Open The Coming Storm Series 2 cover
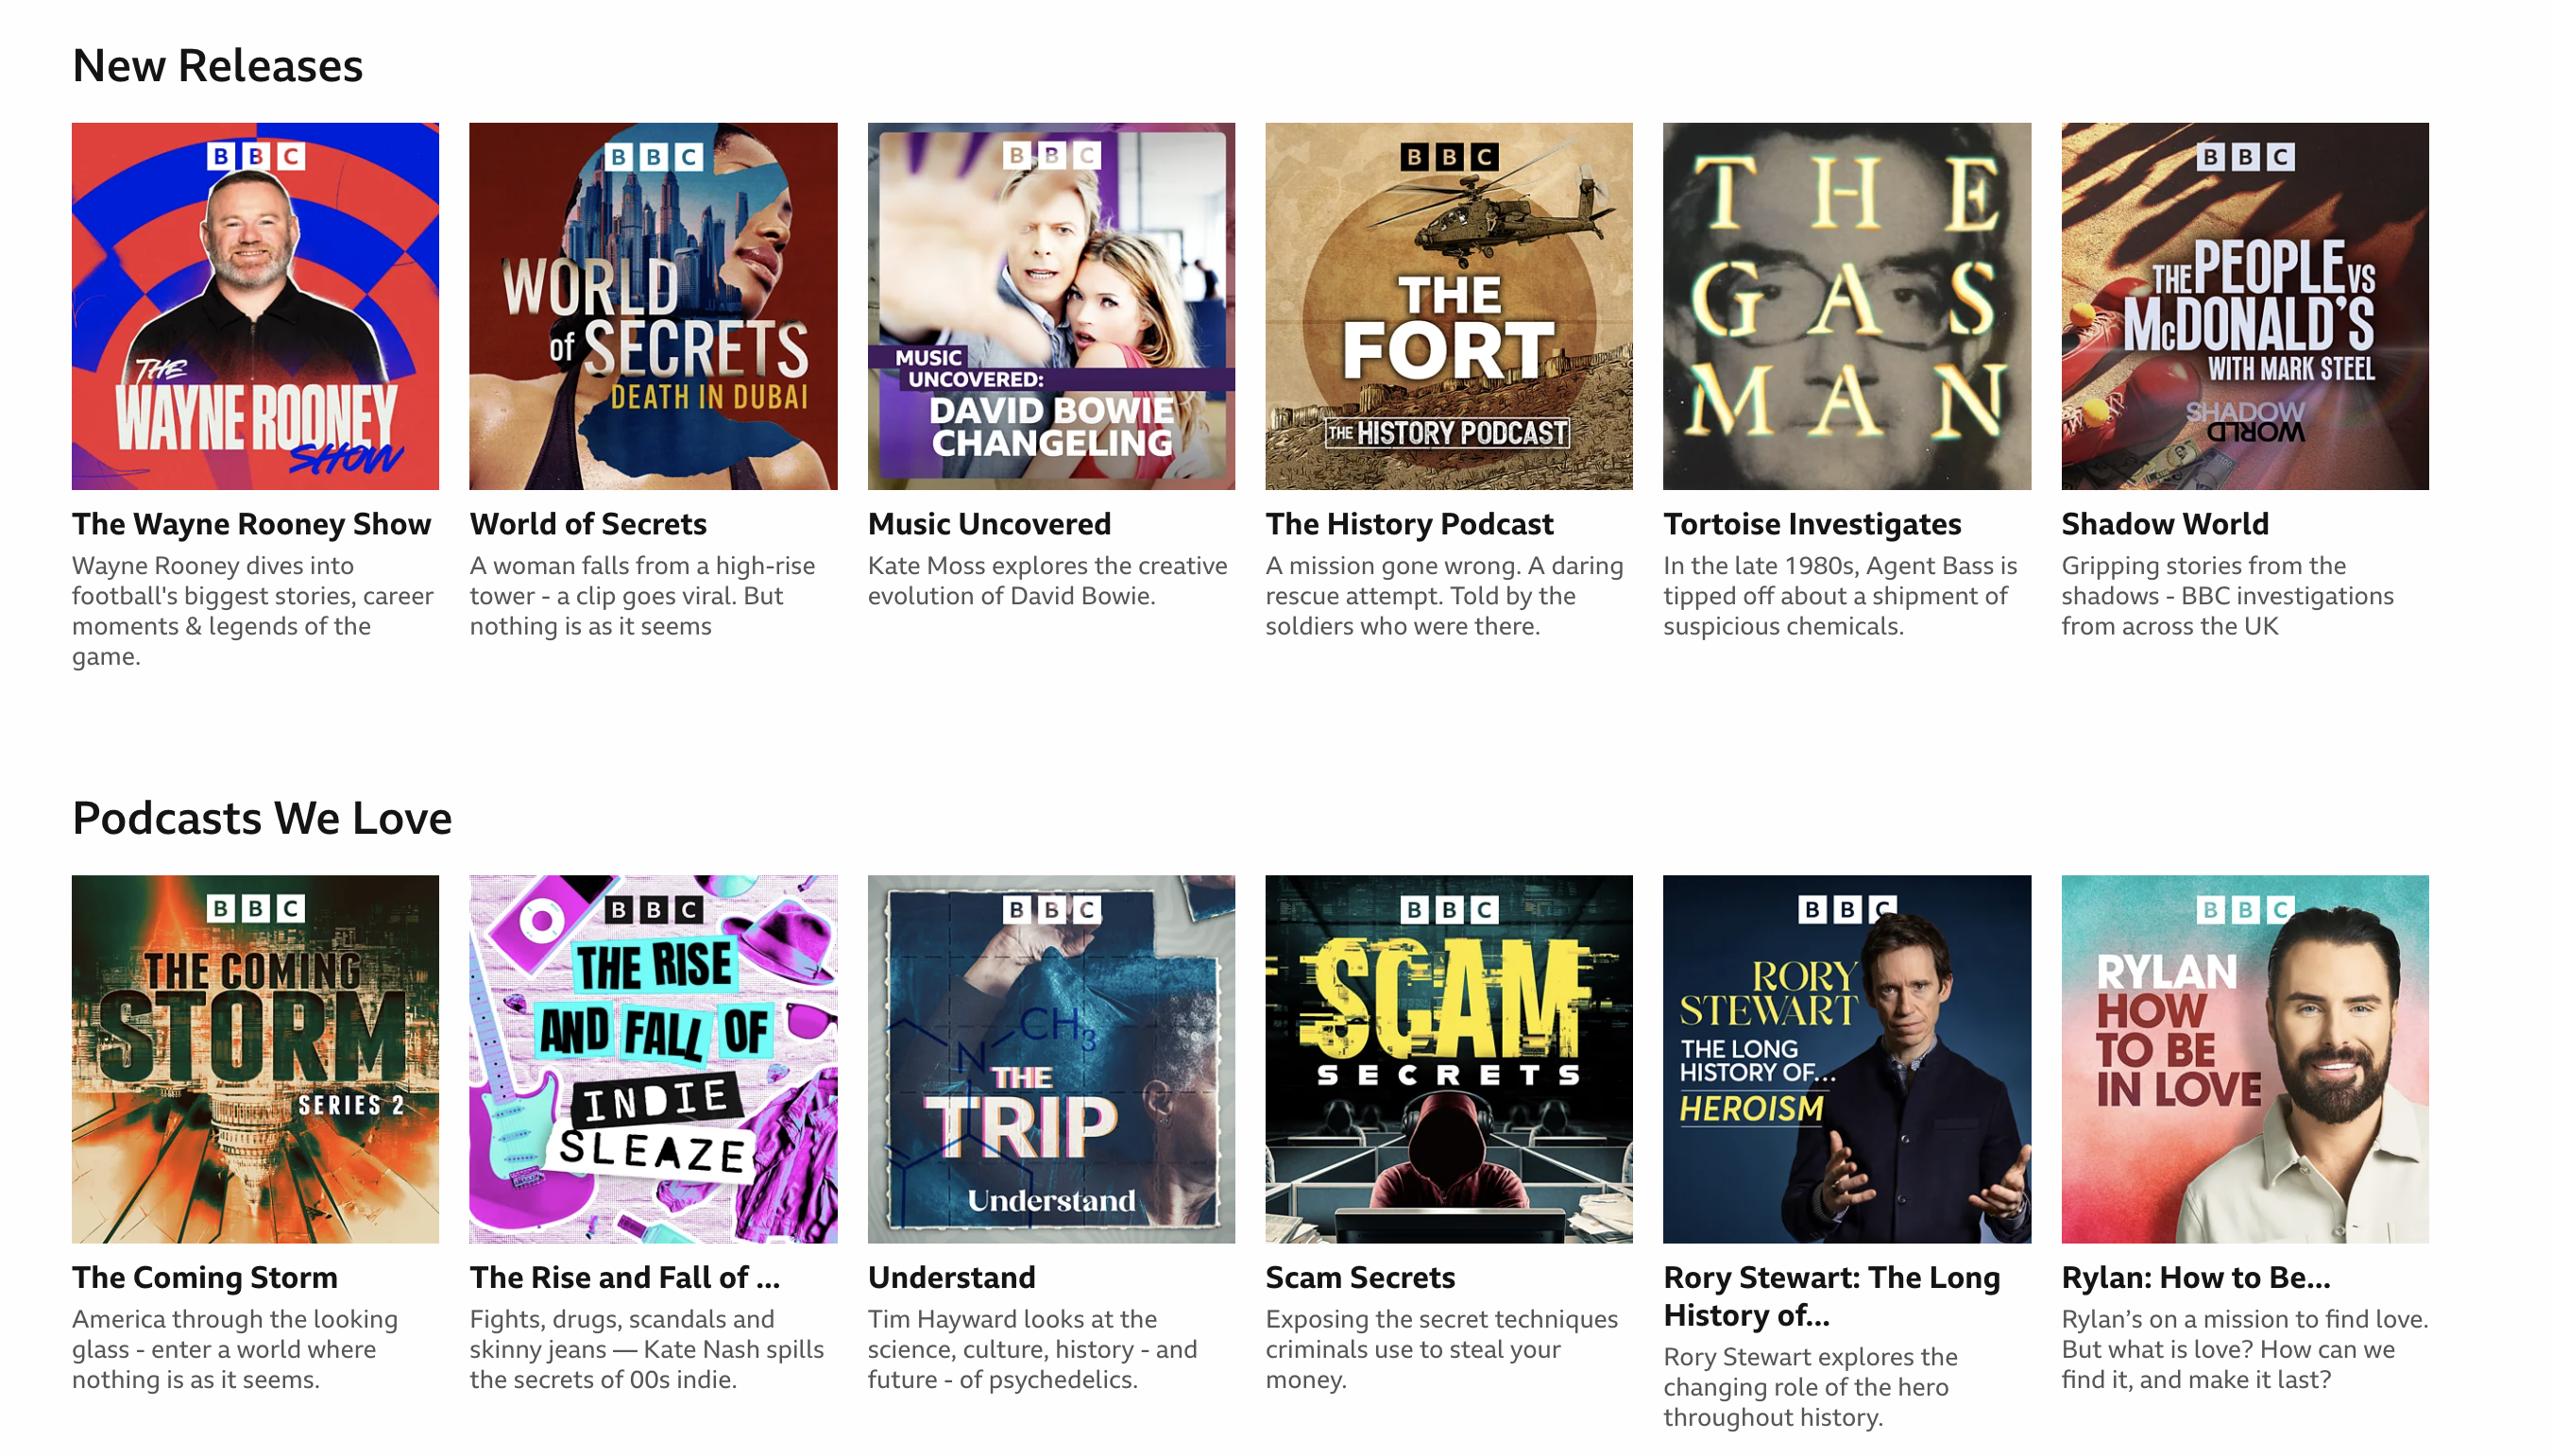The width and height of the screenshot is (2552, 1456). pyautogui.click(x=255, y=1058)
